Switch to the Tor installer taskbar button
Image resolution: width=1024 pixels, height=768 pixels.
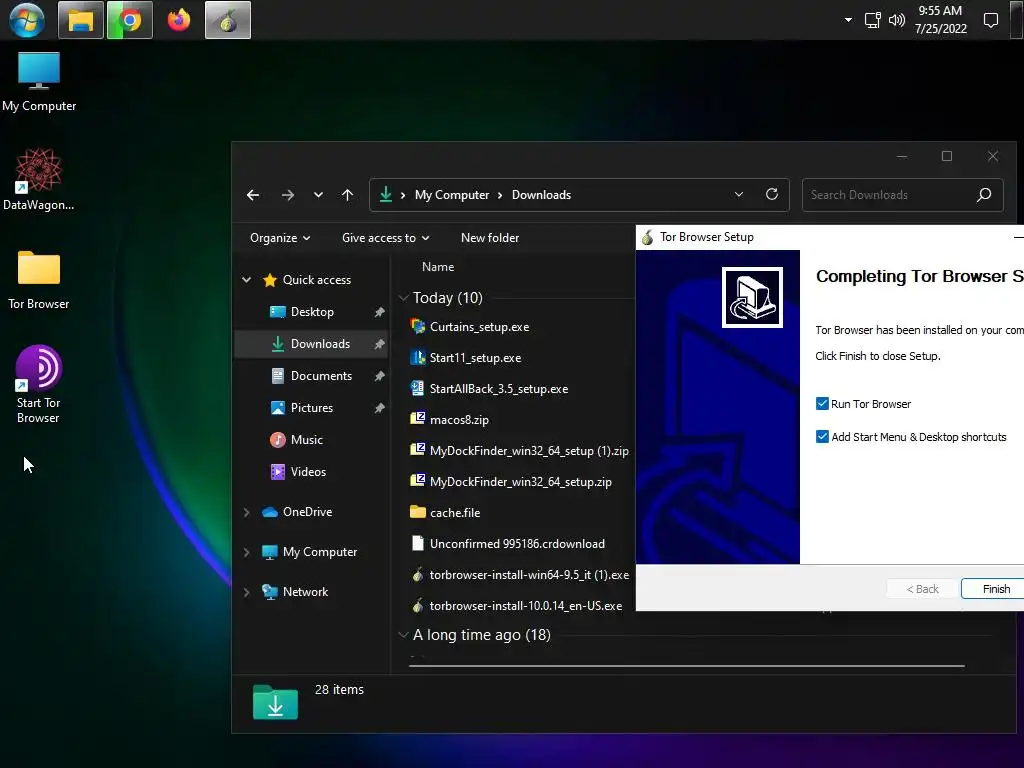point(228,20)
